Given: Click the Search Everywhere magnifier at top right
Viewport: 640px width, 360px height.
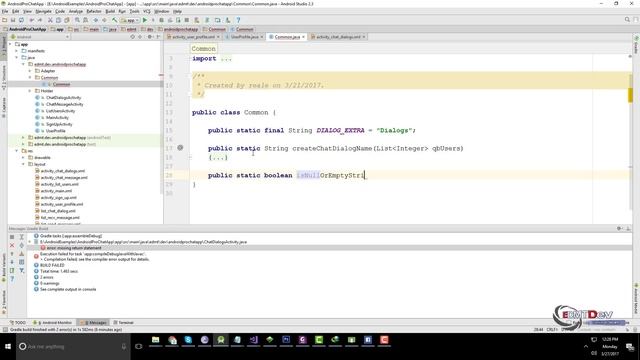Looking at the screenshot, I should pos(627,20).
